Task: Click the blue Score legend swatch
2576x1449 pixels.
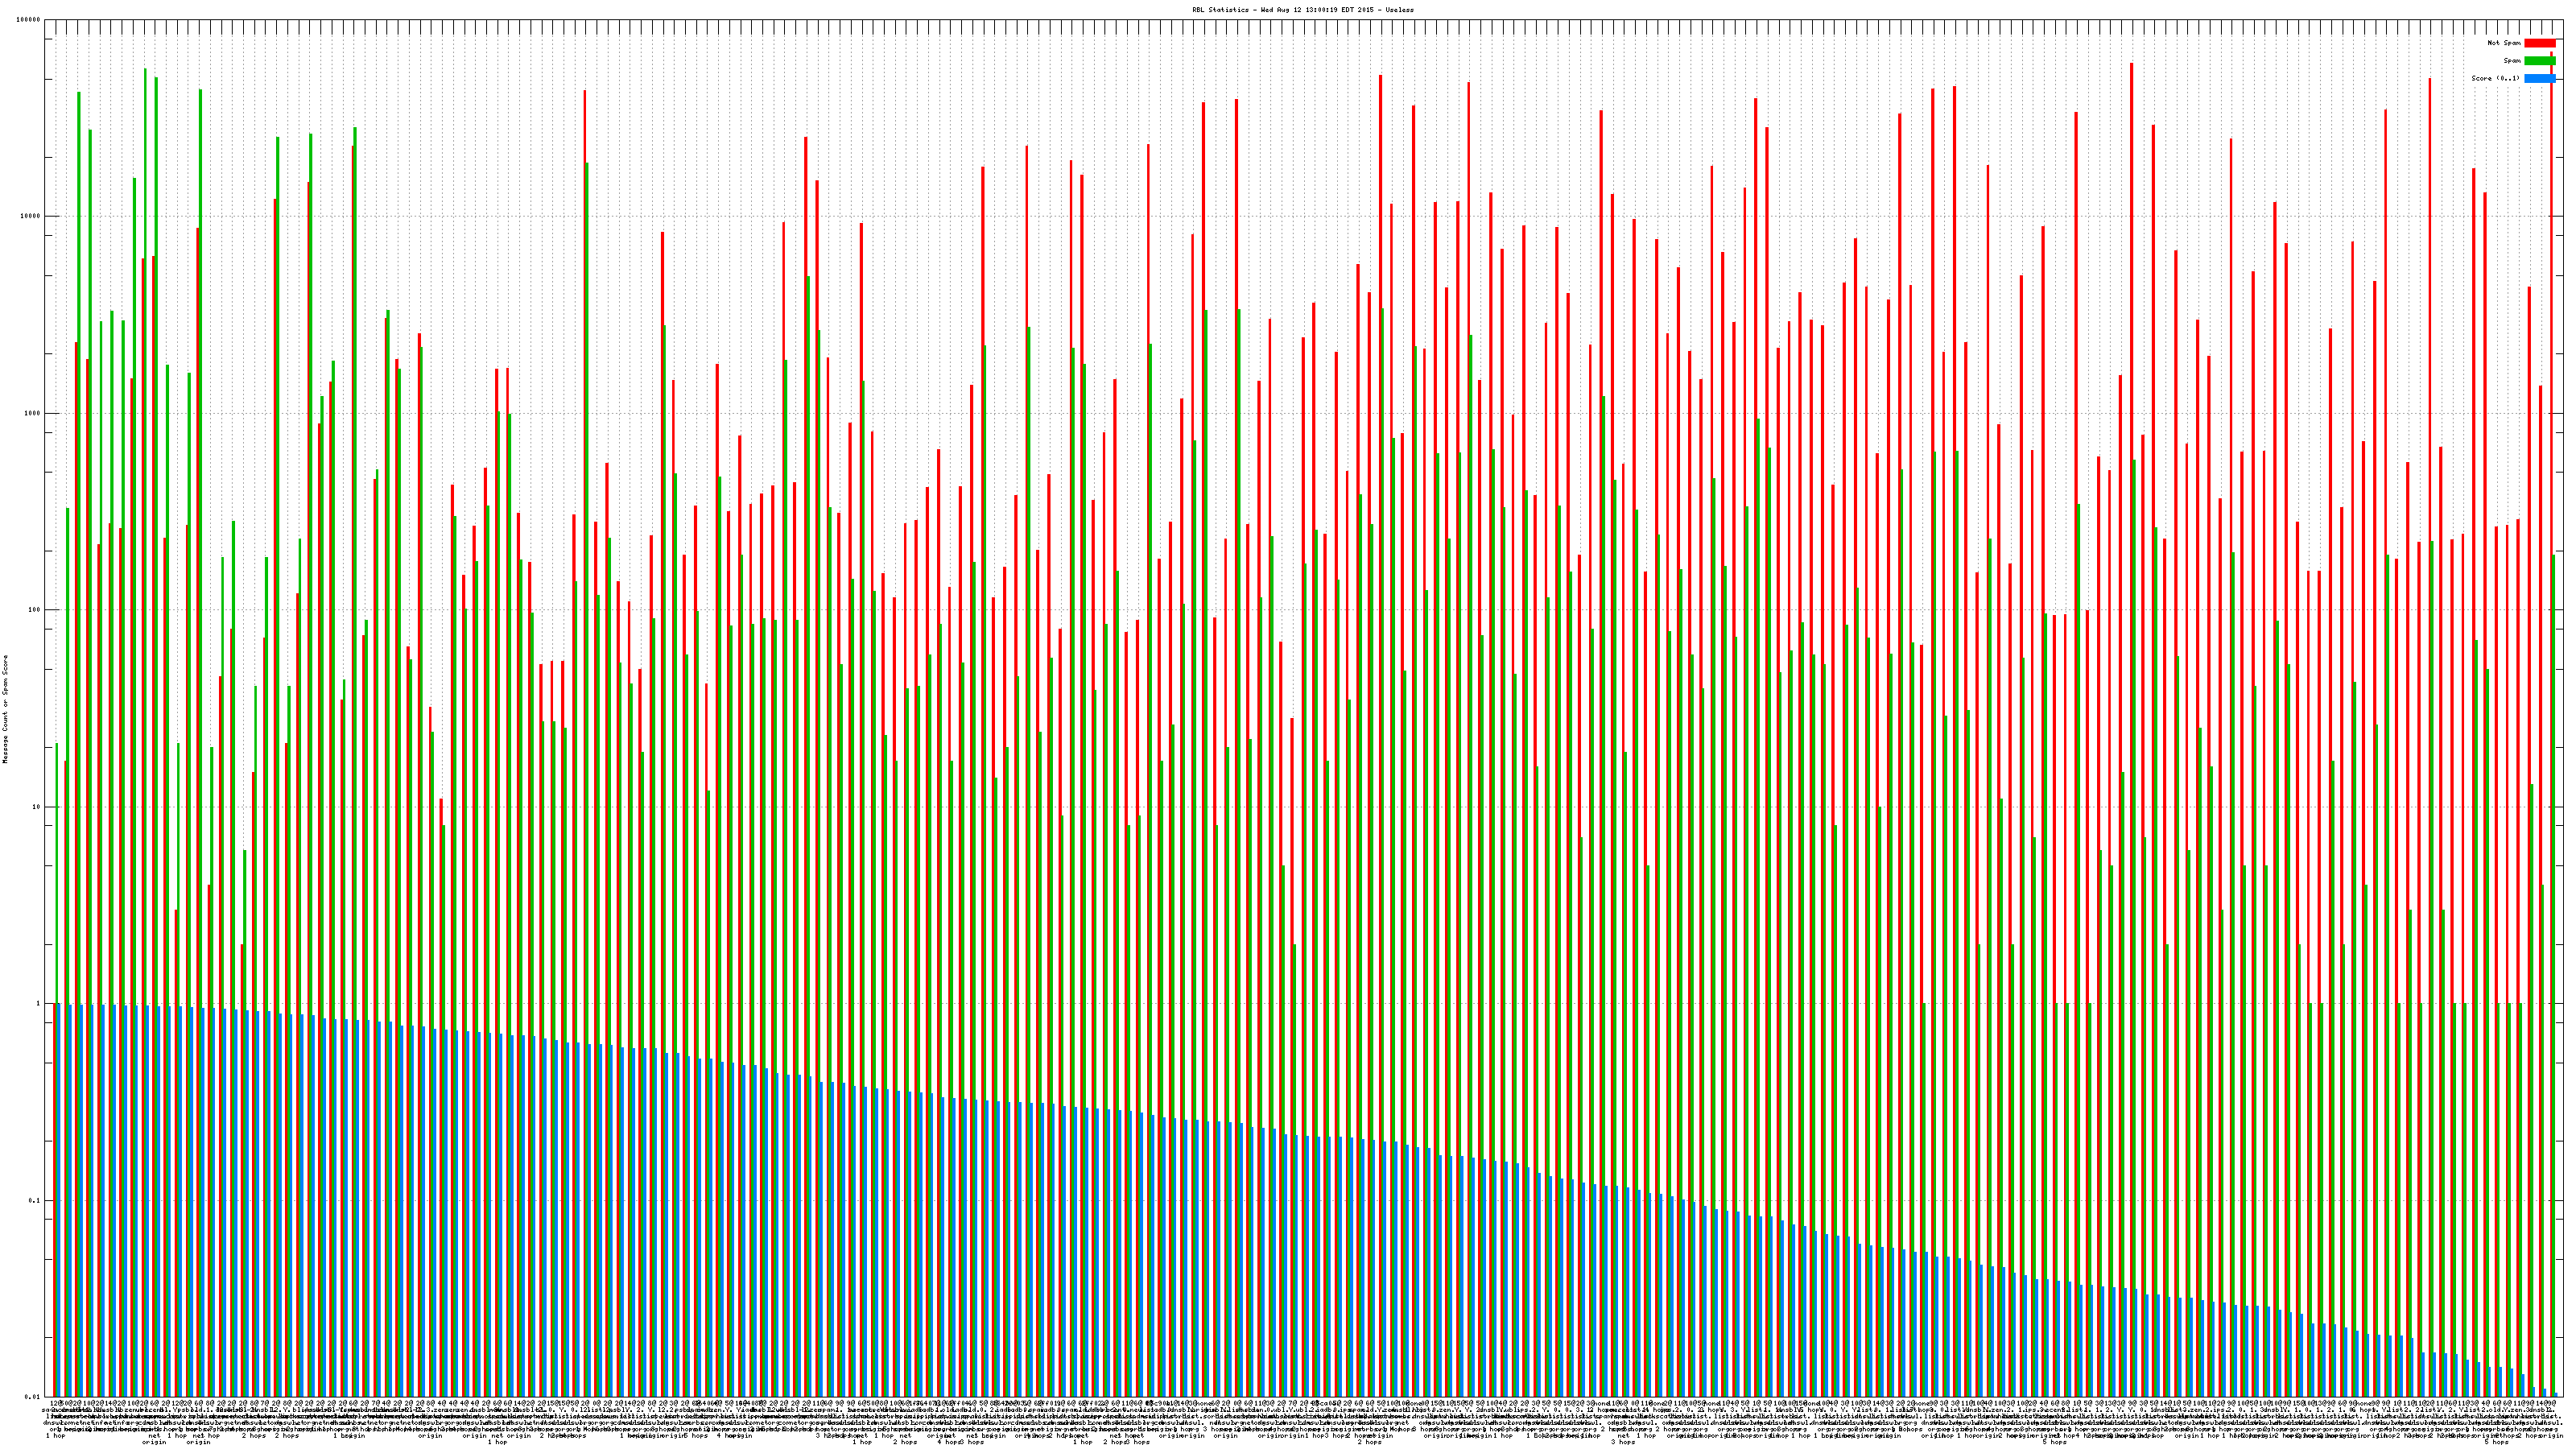Action: pyautogui.click(x=2539, y=78)
